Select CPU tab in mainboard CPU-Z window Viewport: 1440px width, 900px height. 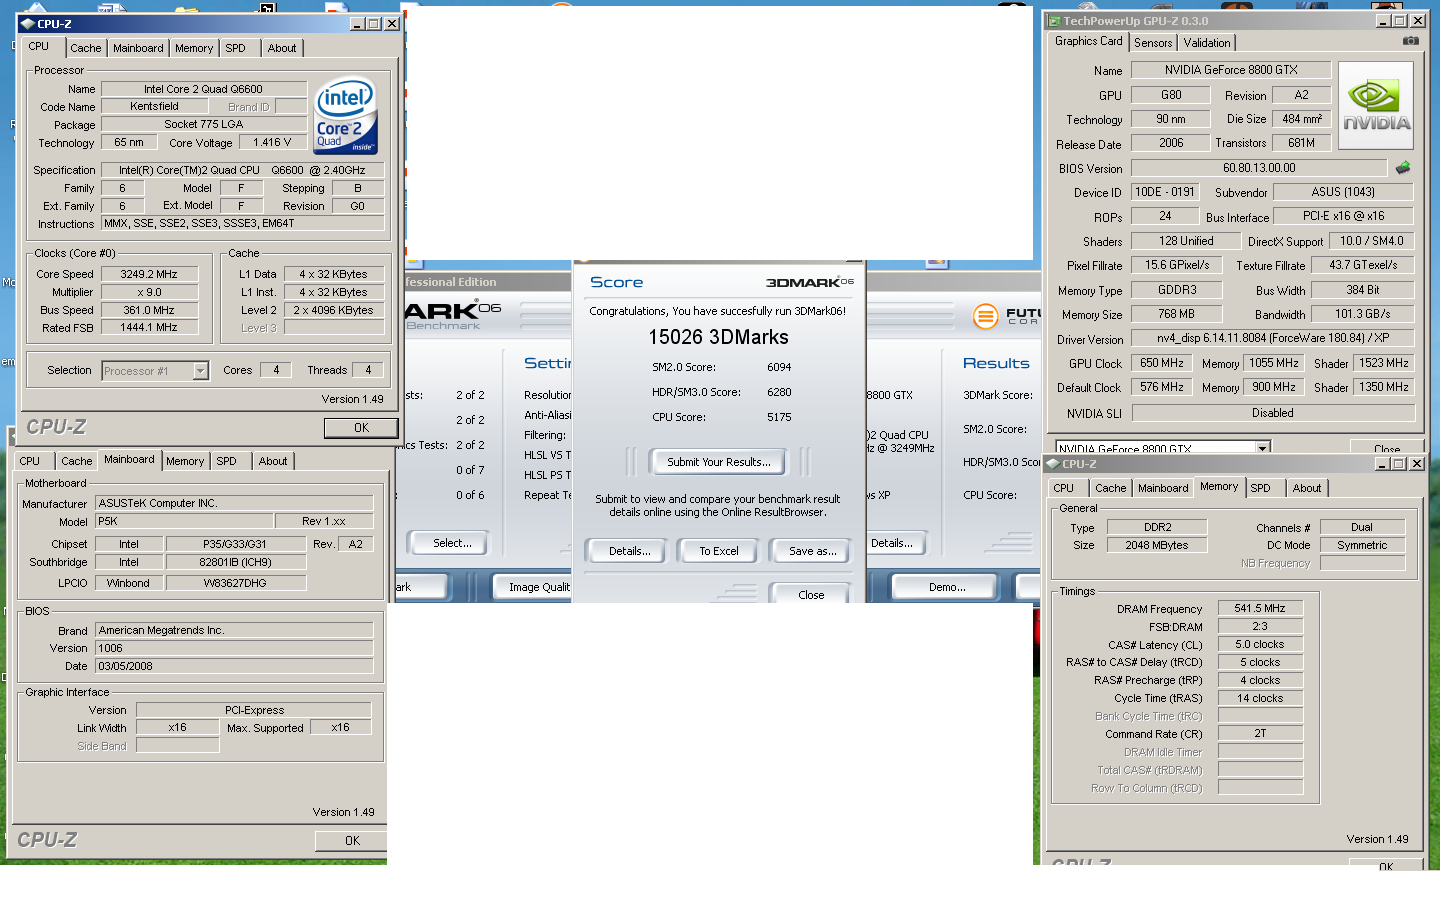tap(30, 461)
